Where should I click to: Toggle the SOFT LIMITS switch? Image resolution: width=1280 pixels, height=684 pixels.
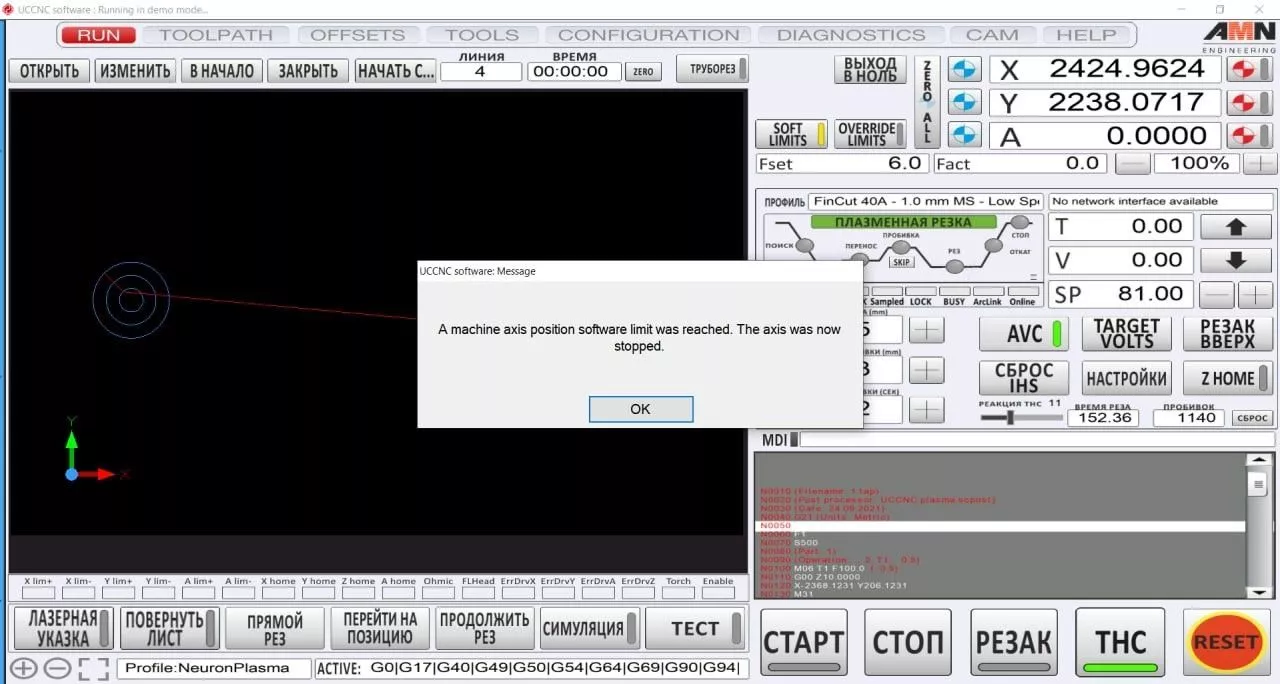point(797,134)
